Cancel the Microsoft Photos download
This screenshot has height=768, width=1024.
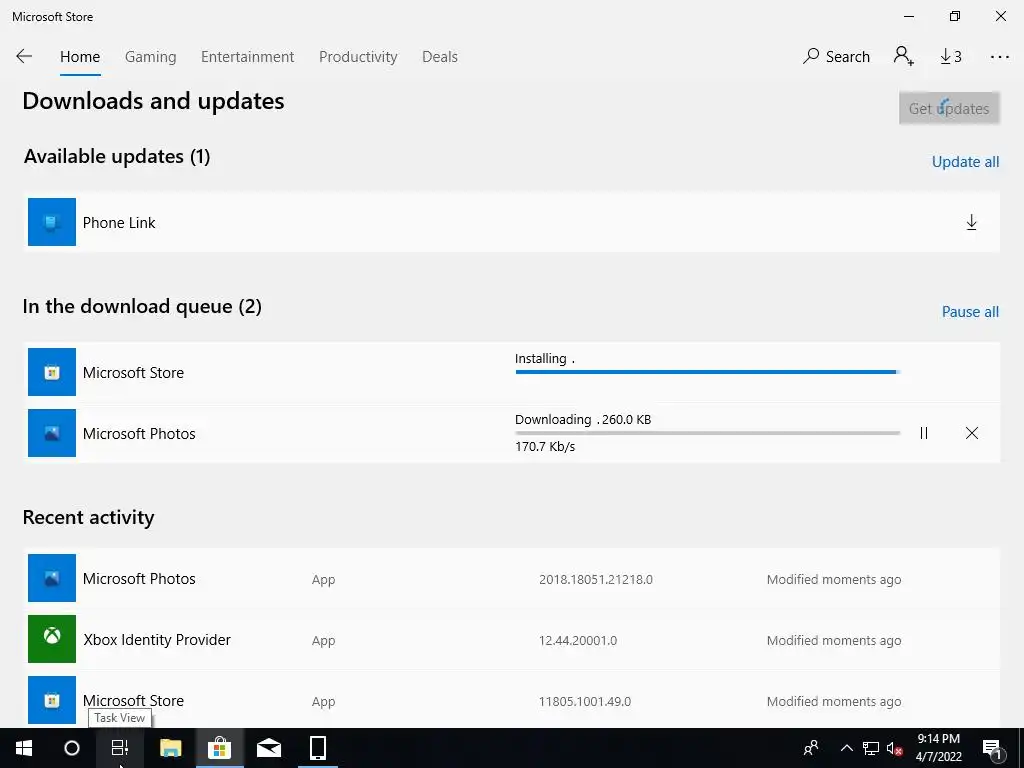click(x=972, y=433)
